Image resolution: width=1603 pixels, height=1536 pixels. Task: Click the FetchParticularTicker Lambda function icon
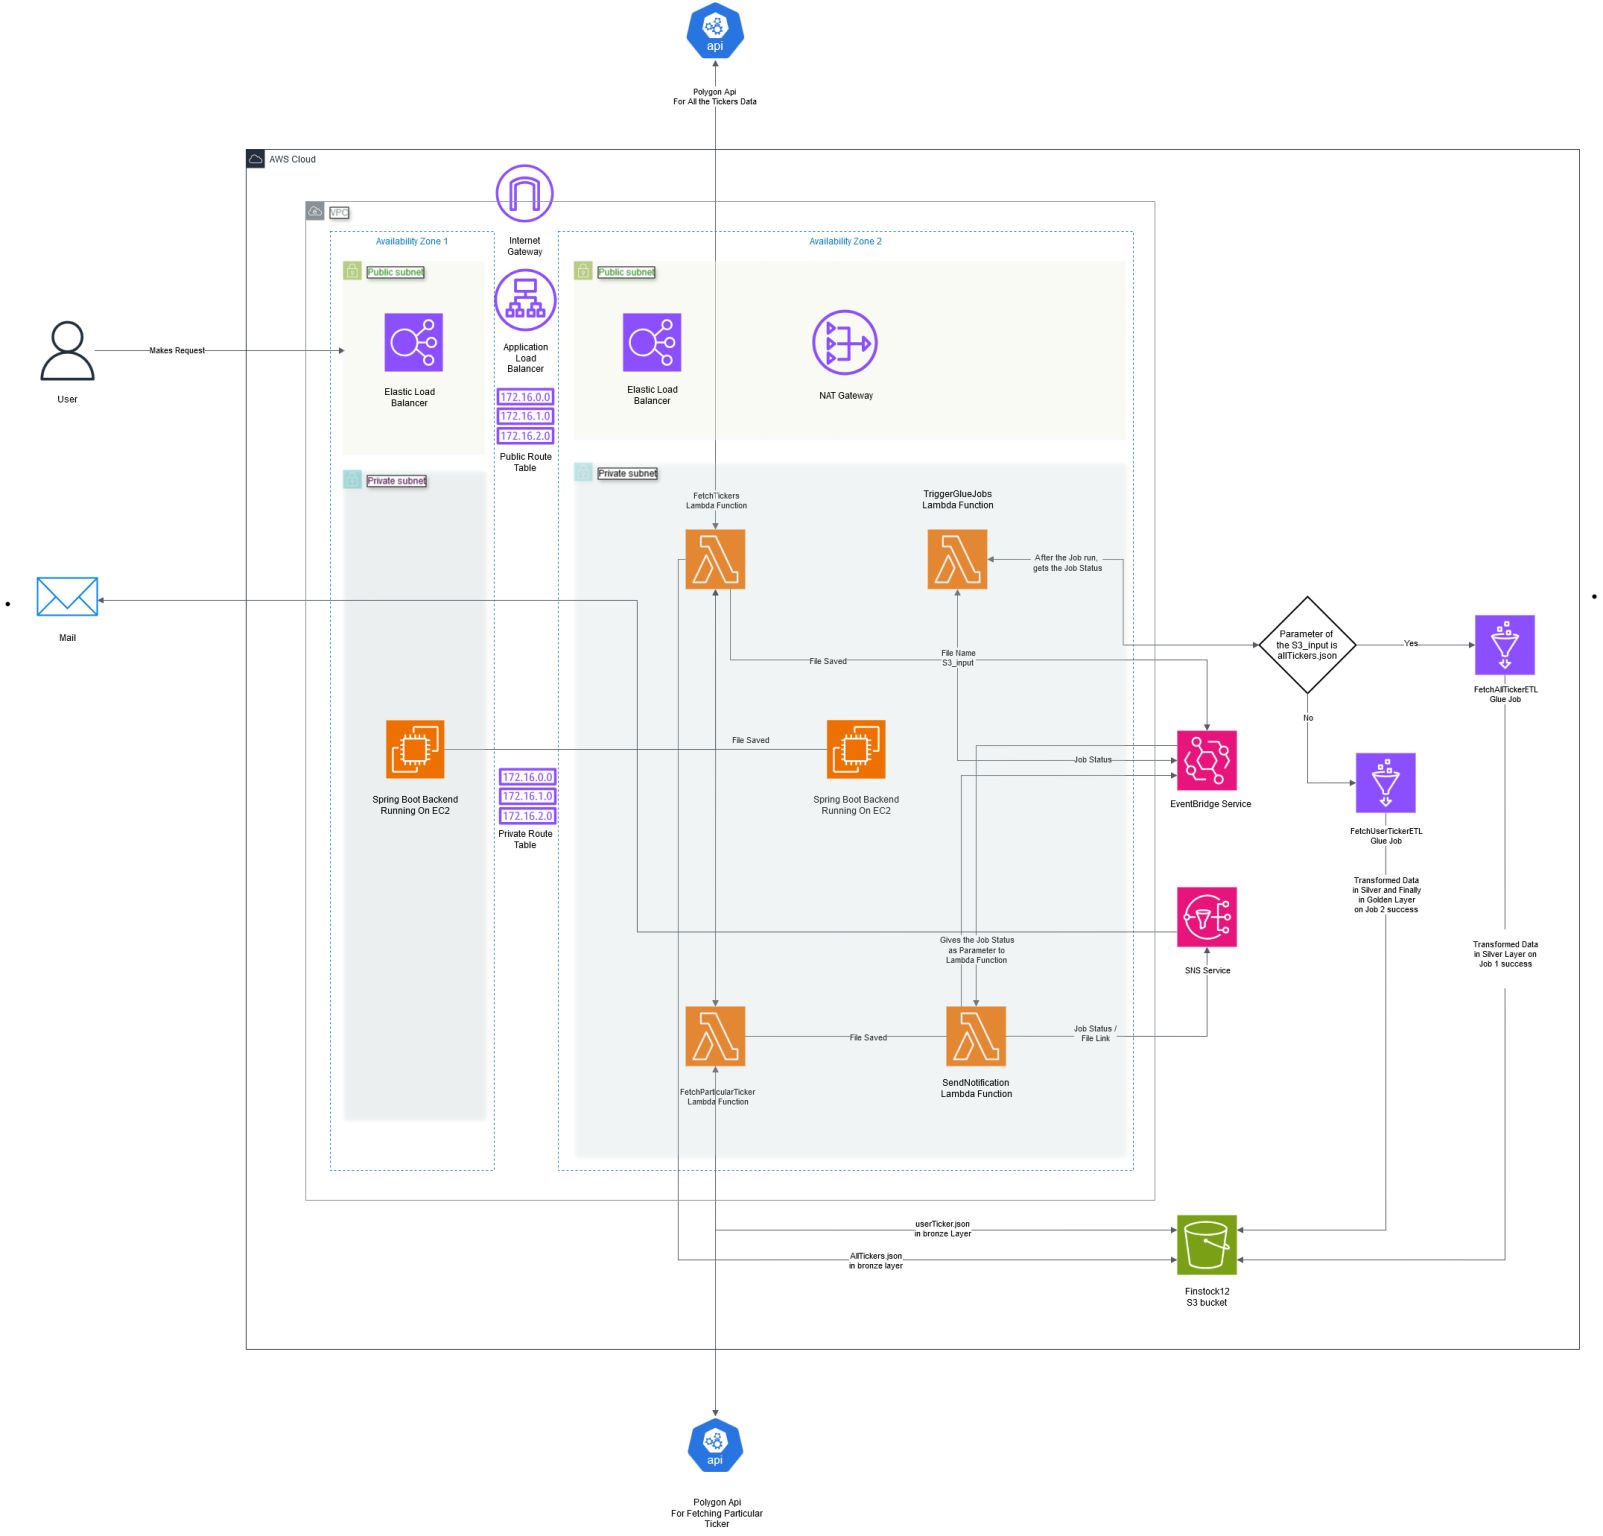point(715,1037)
